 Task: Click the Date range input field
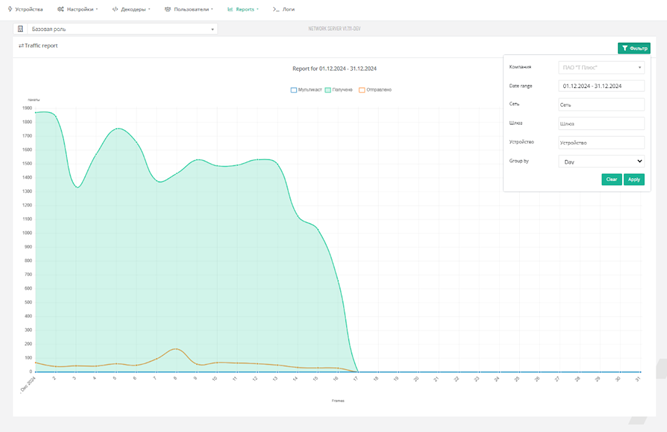[x=601, y=86]
